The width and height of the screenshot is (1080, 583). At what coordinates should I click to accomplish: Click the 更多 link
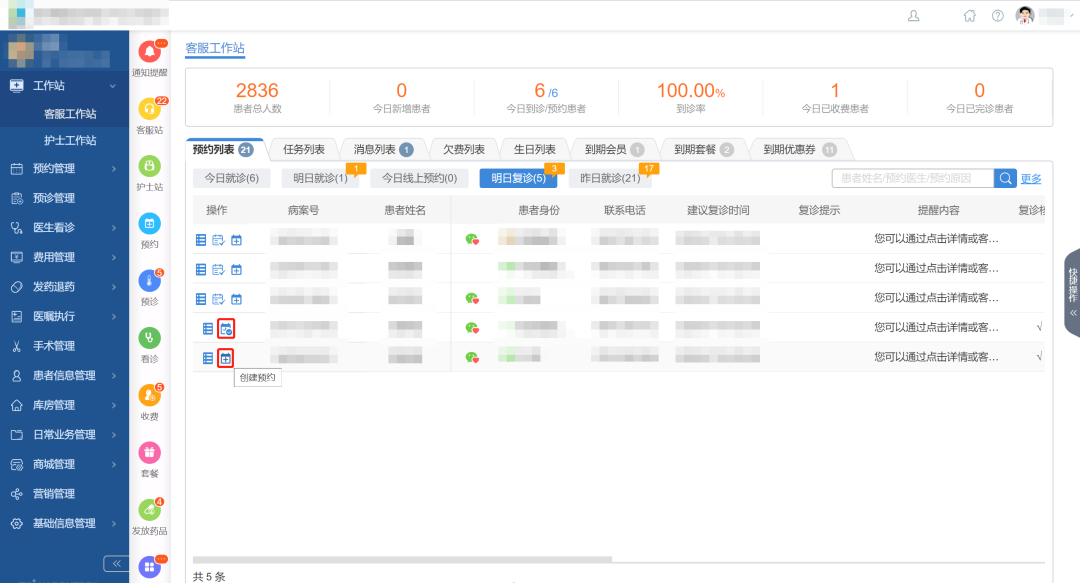[x=1031, y=179]
